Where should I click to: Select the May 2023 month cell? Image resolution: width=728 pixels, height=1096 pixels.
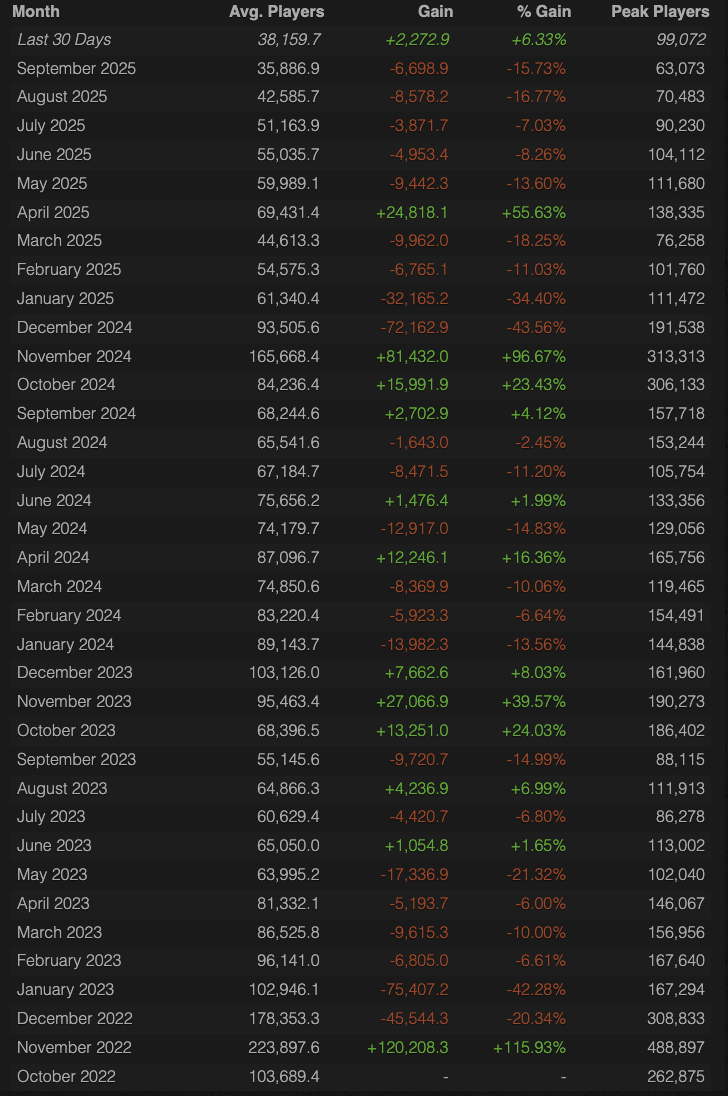pos(52,874)
